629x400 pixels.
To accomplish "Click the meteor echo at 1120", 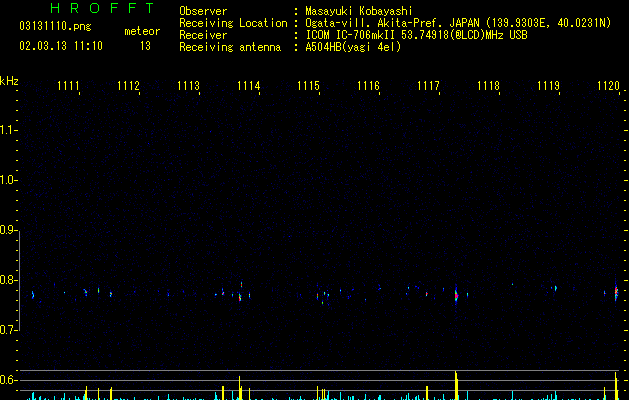I will coord(616,292).
